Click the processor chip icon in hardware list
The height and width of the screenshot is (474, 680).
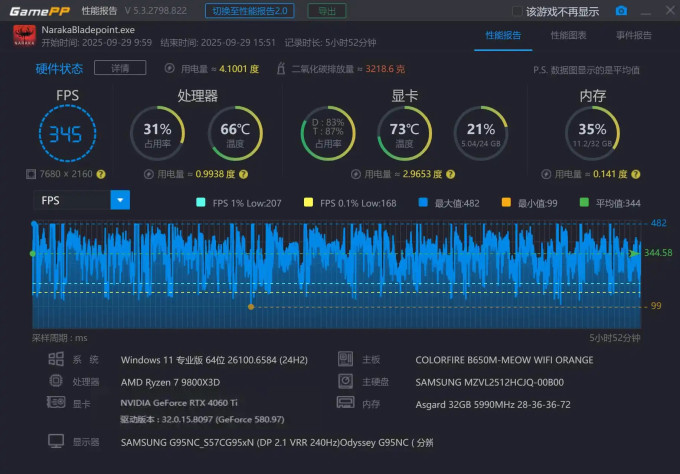56,381
